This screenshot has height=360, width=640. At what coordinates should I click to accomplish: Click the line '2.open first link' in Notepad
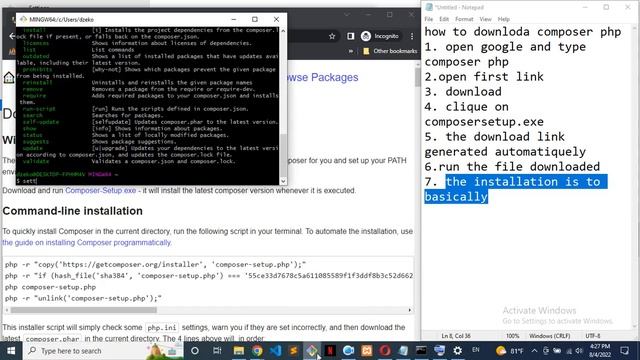(x=484, y=77)
